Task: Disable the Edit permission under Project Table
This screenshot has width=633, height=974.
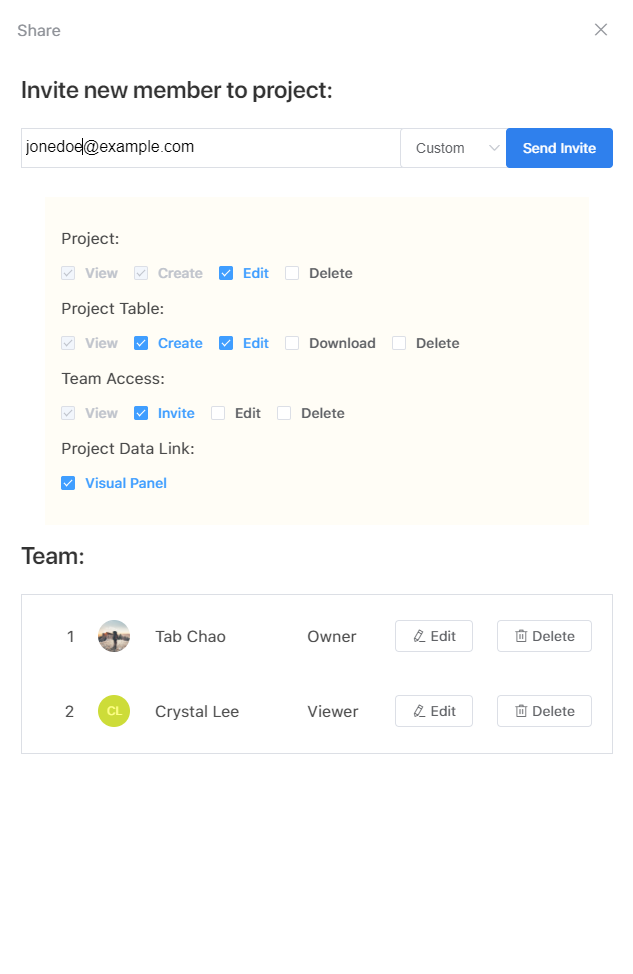Action: (x=226, y=342)
